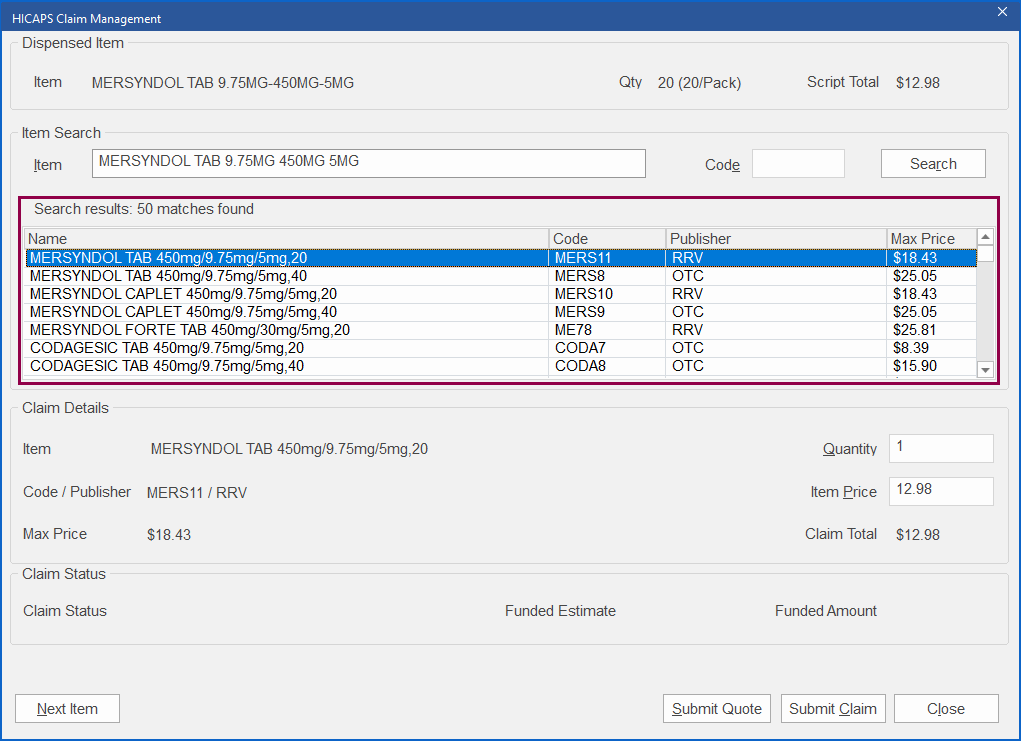Select CODAGESIC TAB row with code CODA7
Image resolution: width=1021 pixels, height=741 pixels.
tap(288, 348)
